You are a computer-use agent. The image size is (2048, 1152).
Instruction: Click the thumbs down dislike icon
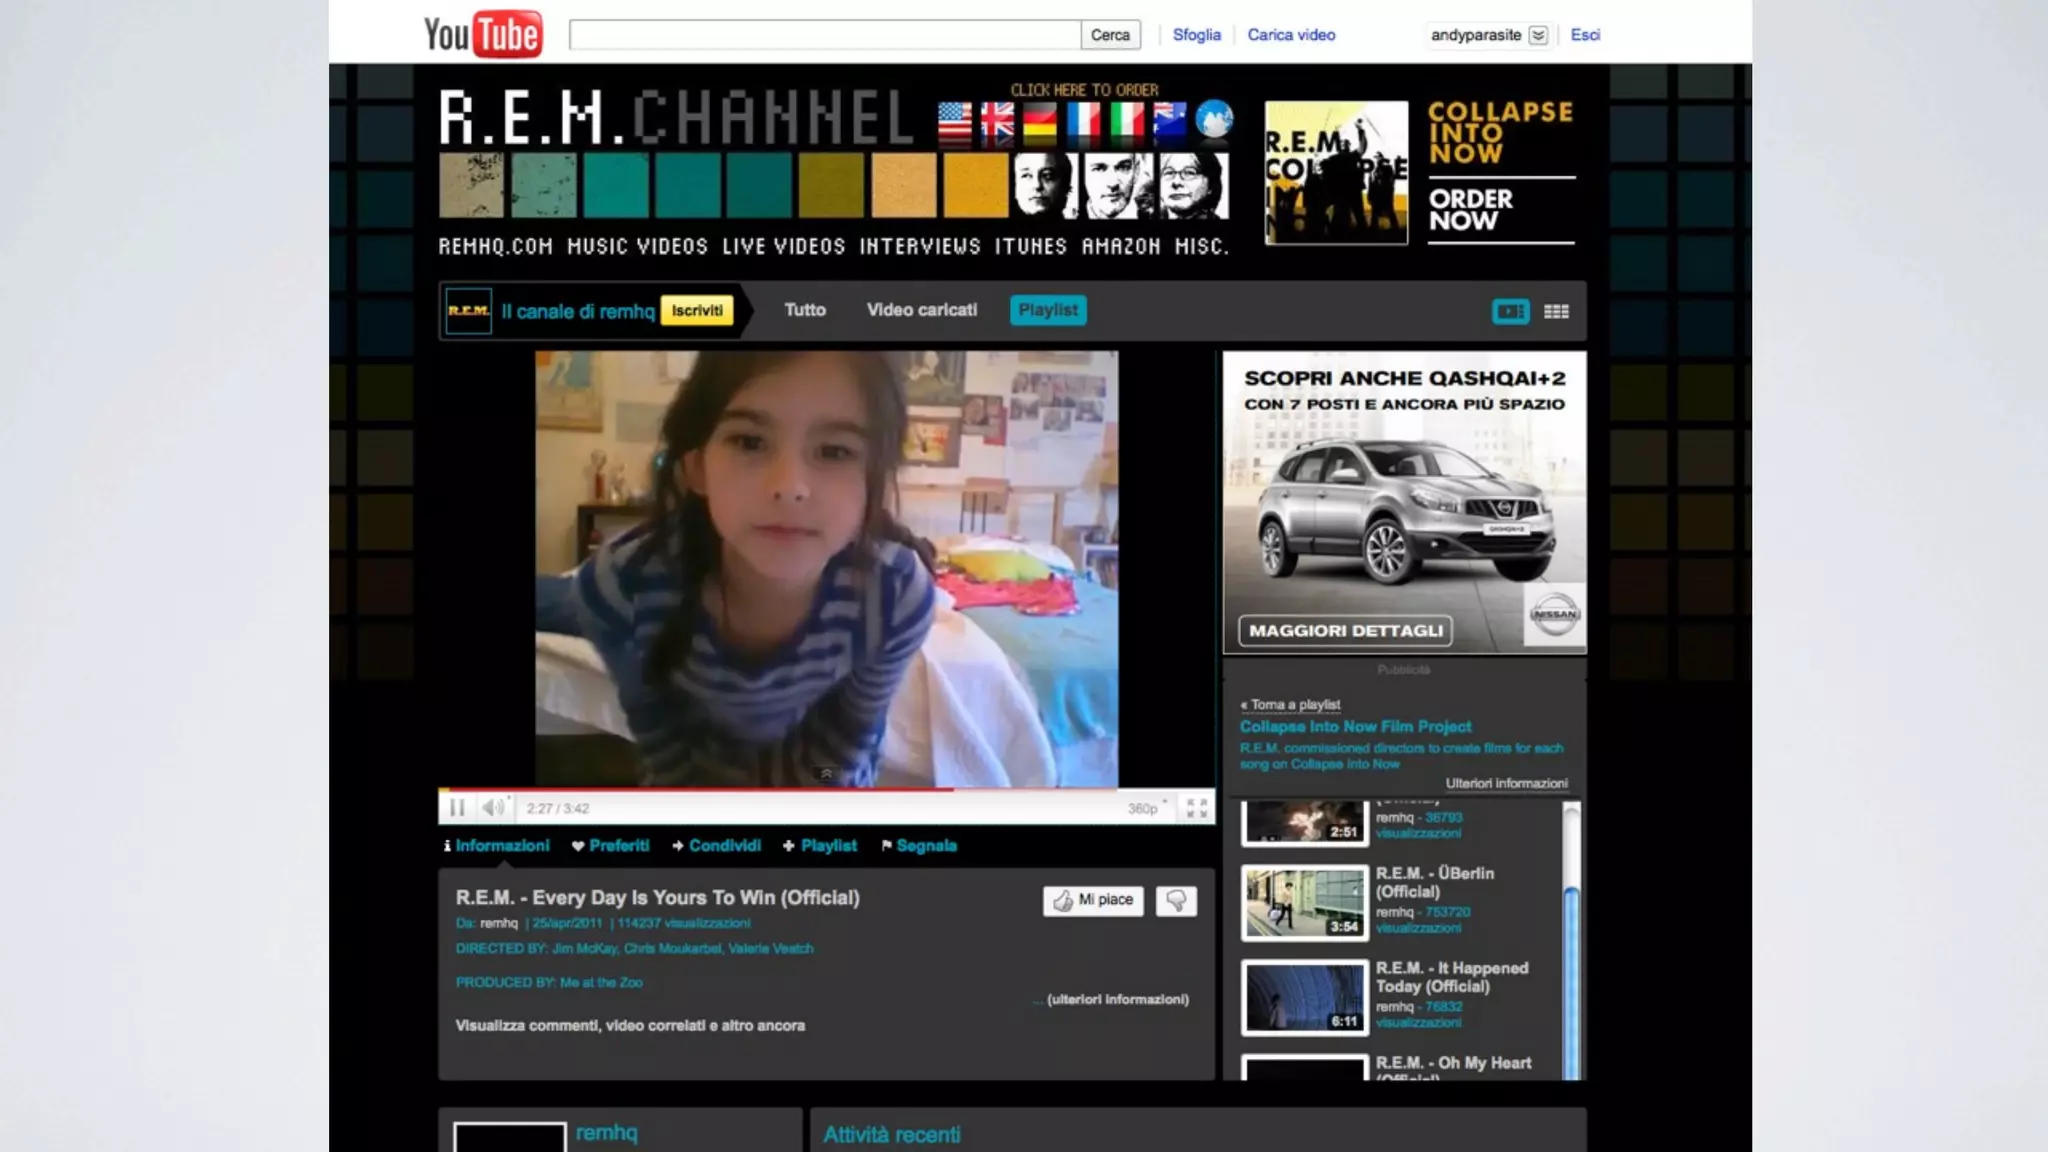(1176, 901)
